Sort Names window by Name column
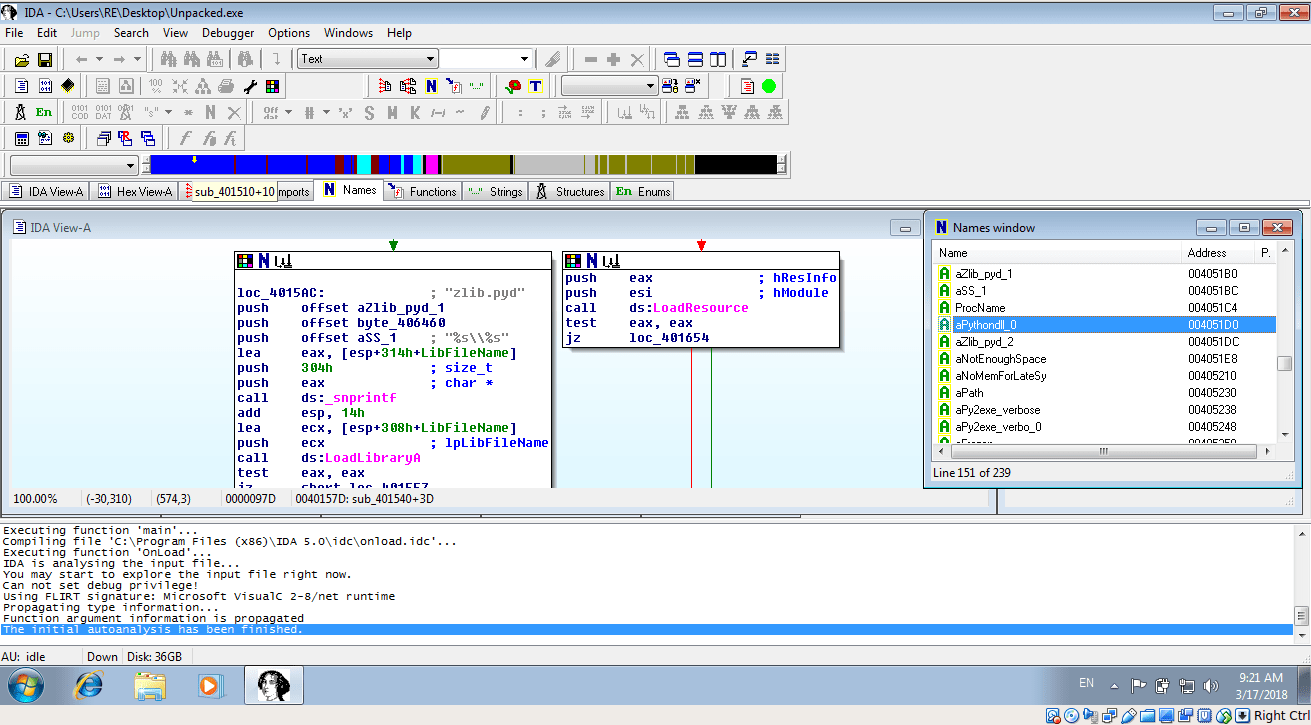This screenshot has height=725, width=1311. (x=1057, y=253)
